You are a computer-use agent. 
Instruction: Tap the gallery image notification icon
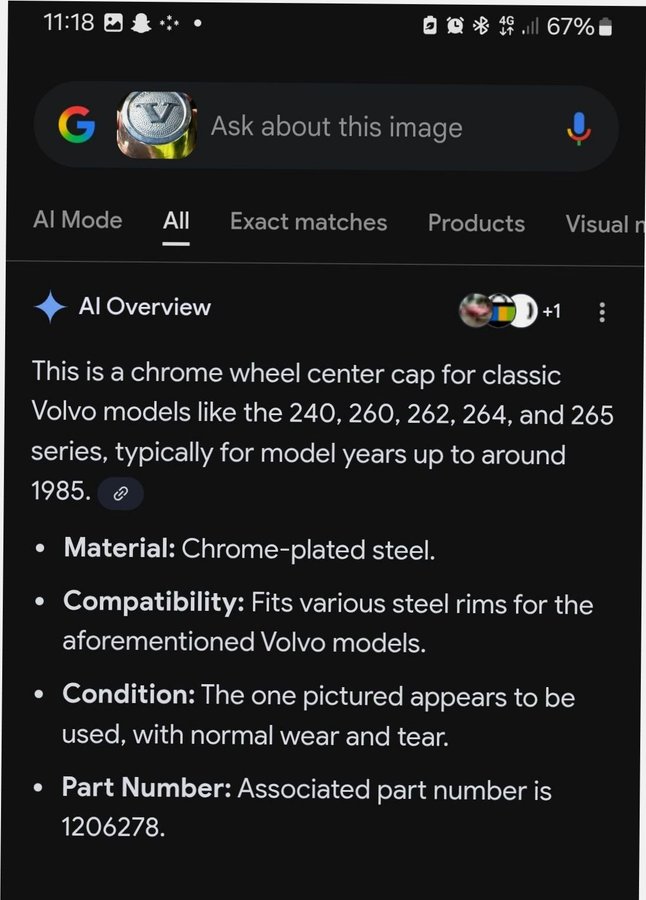113,22
